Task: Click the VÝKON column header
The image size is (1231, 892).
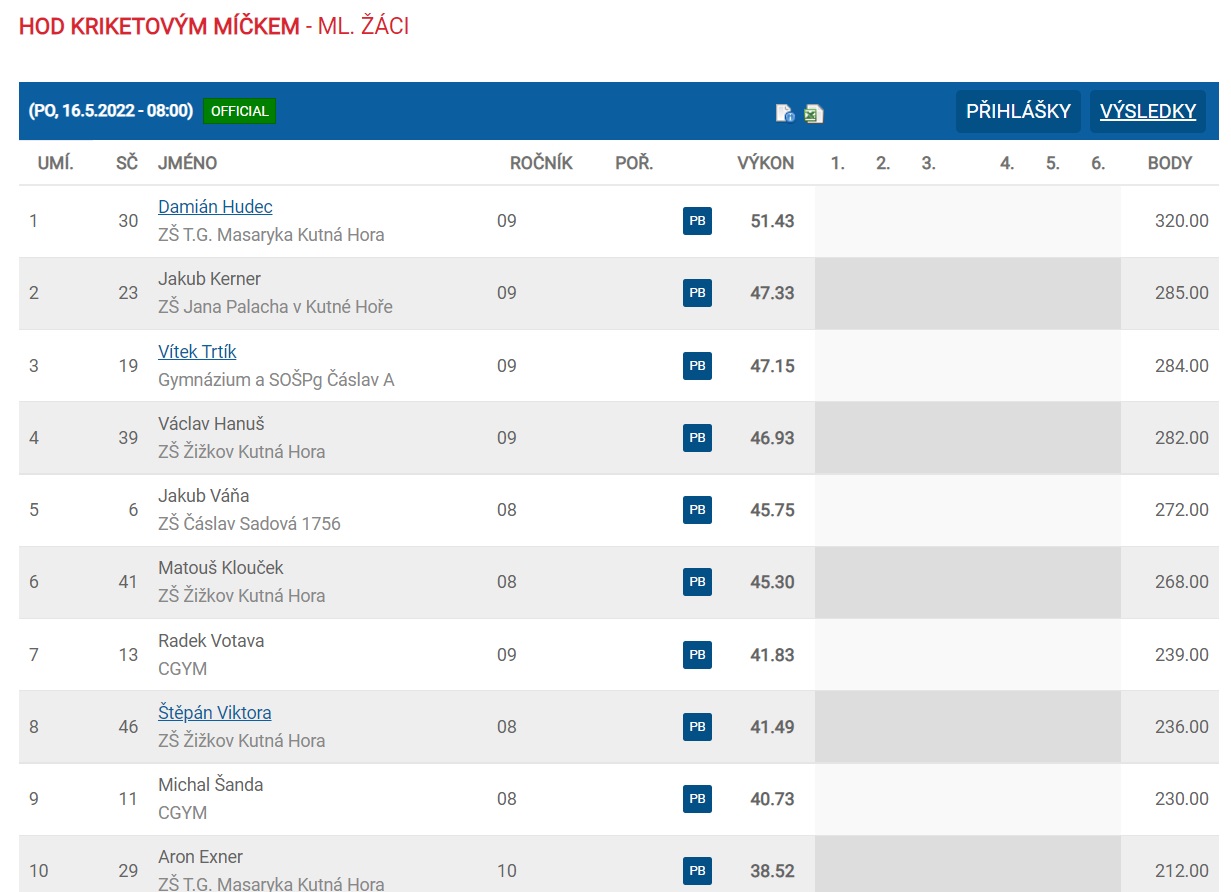Action: 766,163
